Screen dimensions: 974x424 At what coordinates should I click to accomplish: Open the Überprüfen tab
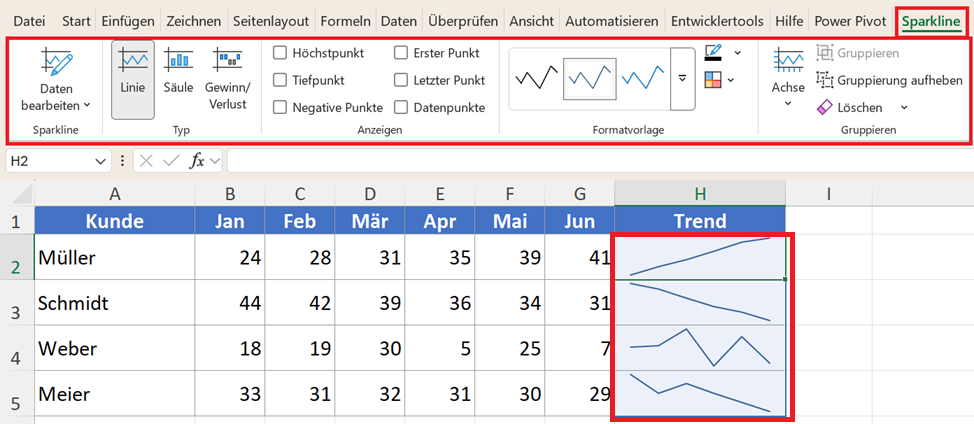(463, 21)
